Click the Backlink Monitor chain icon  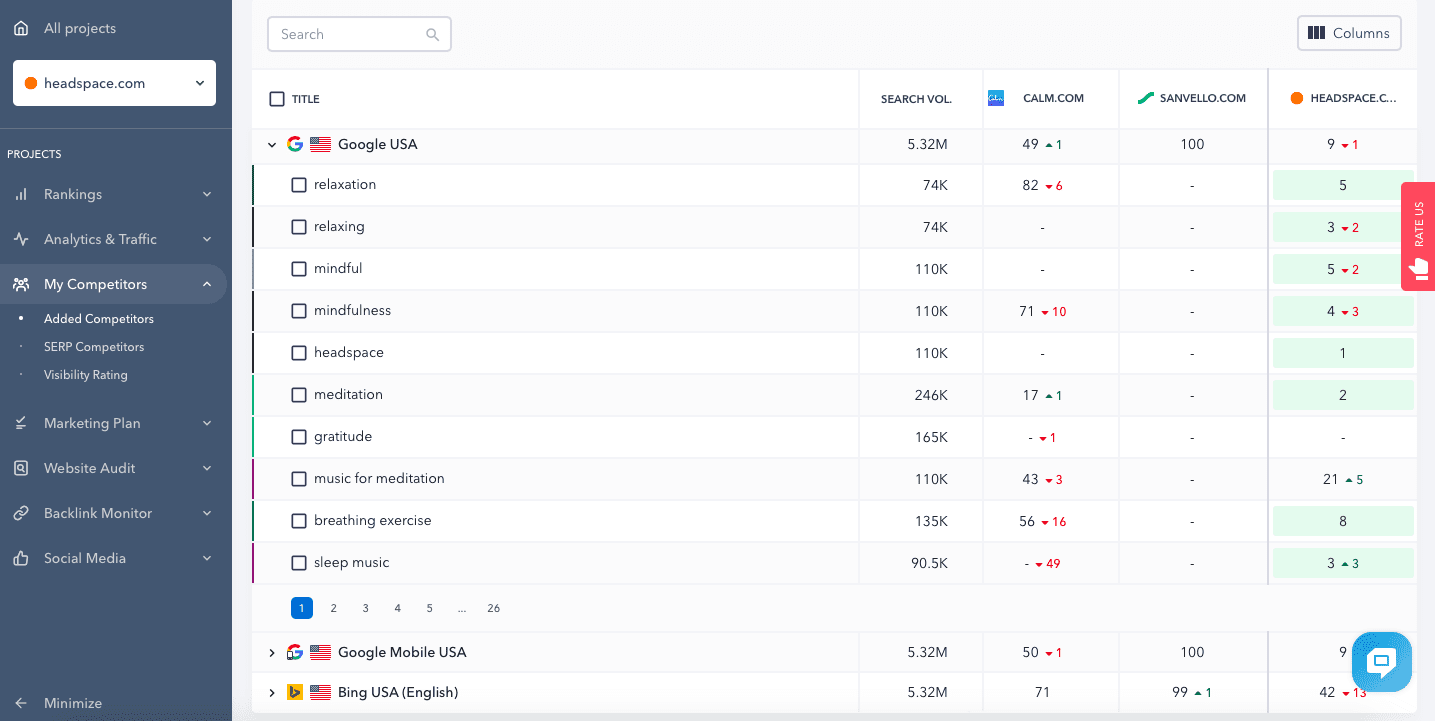click(x=21, y=513)
